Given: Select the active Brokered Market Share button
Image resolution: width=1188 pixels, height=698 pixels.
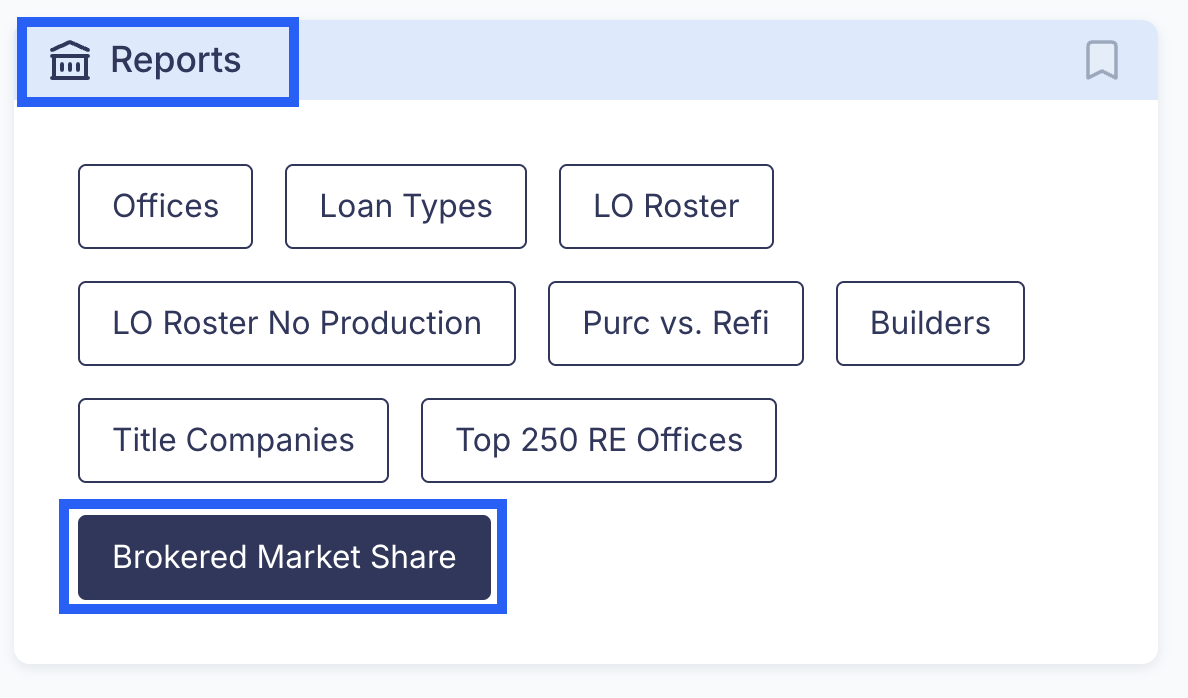Looking at the screenshot, I should click(284, 557).
